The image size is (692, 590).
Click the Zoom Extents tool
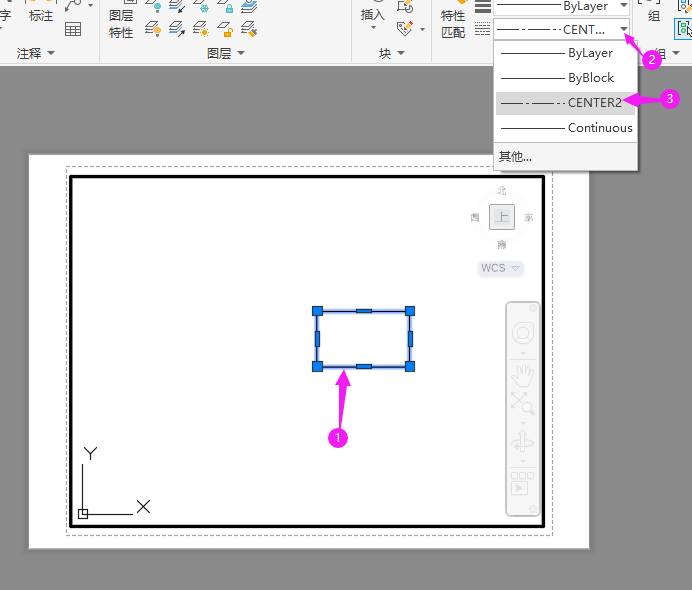(523, 403)
